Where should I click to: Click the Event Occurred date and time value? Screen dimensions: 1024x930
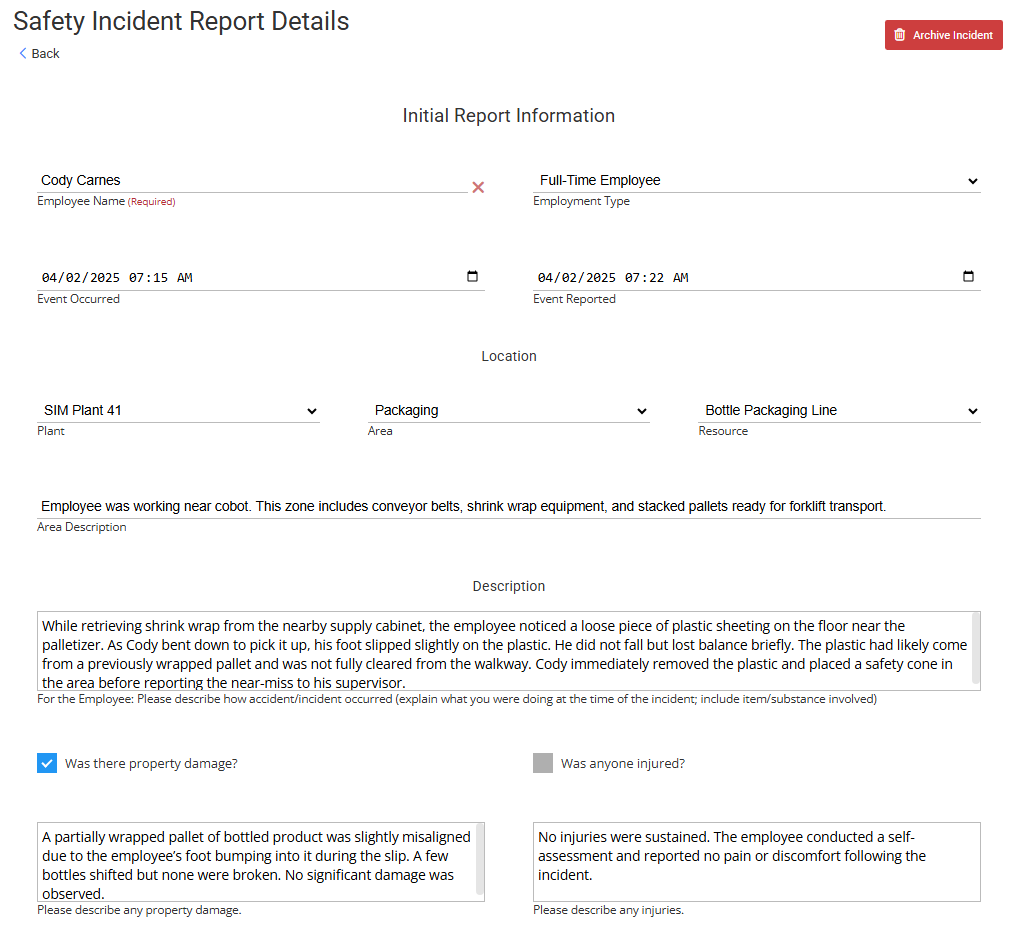tap(117, 278)
